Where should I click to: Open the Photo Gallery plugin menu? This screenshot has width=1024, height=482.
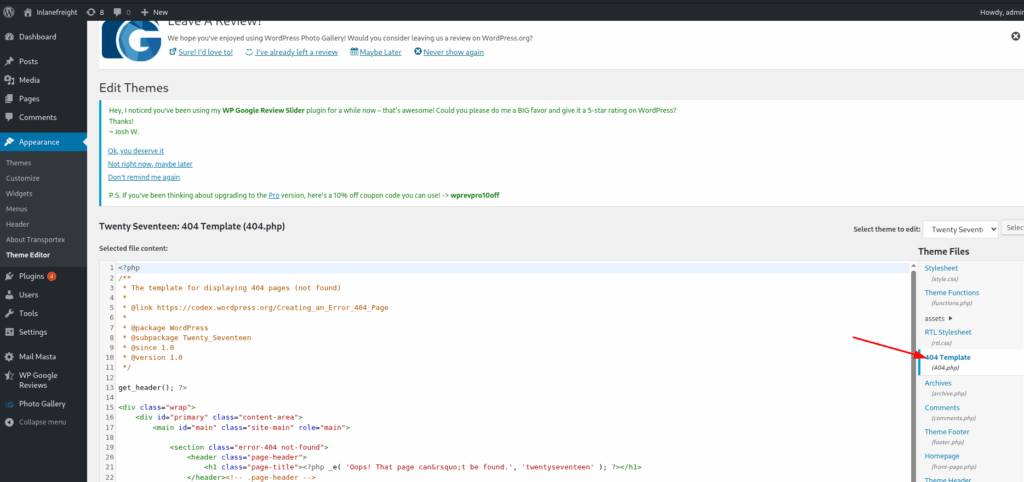[41, 404]
